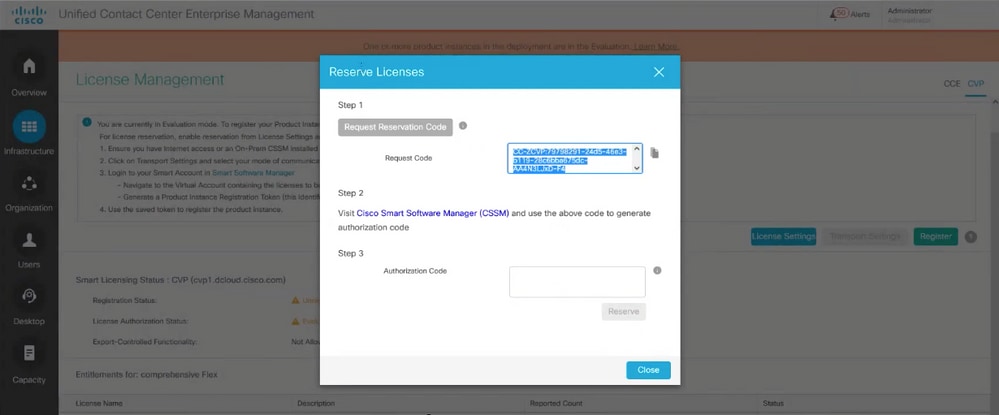Click the Reported Count column header

(x=556, y=404)
